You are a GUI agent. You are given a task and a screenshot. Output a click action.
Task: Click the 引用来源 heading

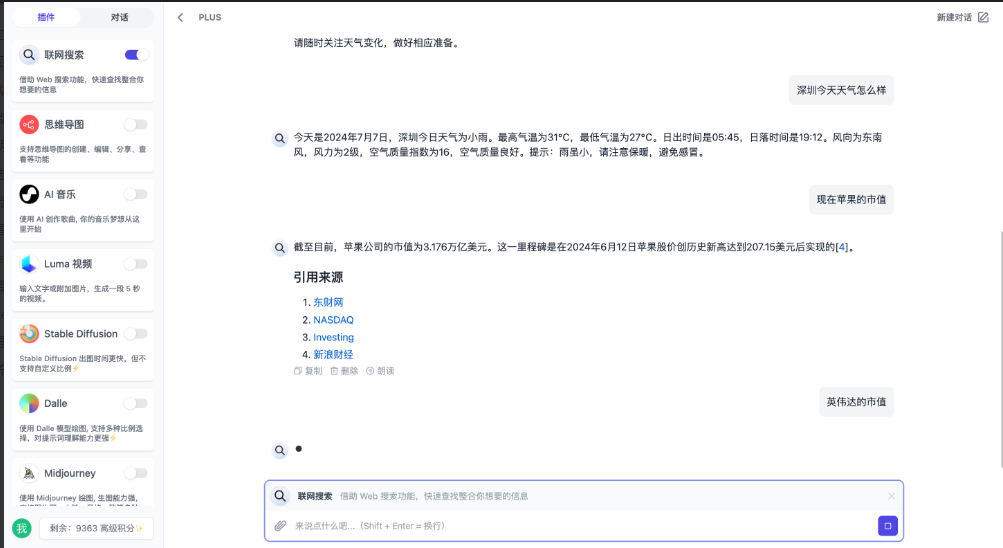pyautogui.click(x=318, y=277)
